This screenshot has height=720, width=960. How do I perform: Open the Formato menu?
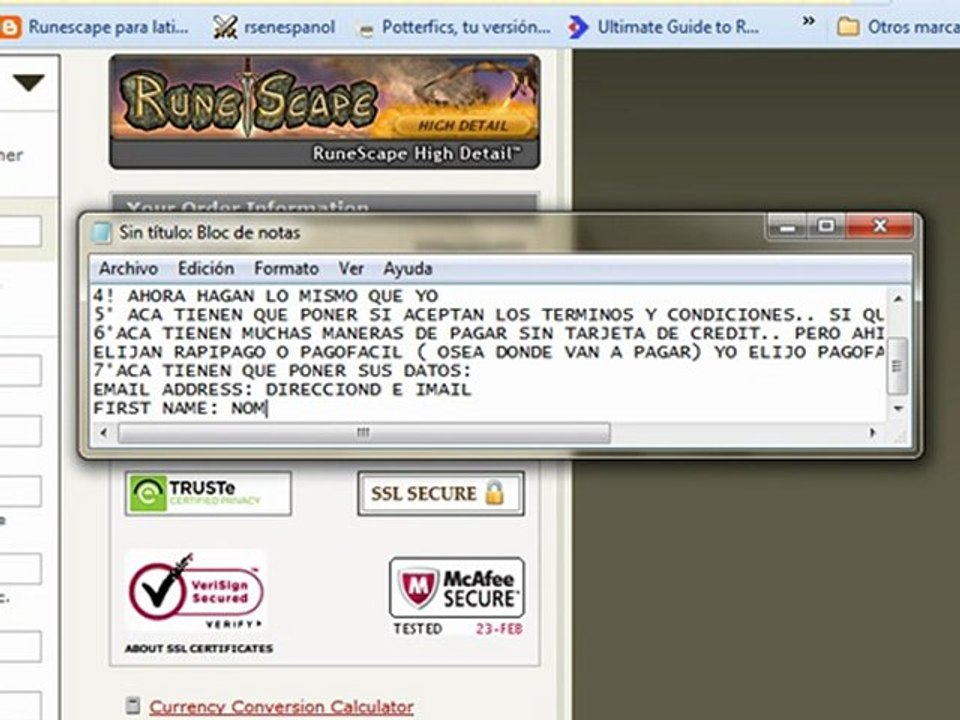[x=286, y=268]
